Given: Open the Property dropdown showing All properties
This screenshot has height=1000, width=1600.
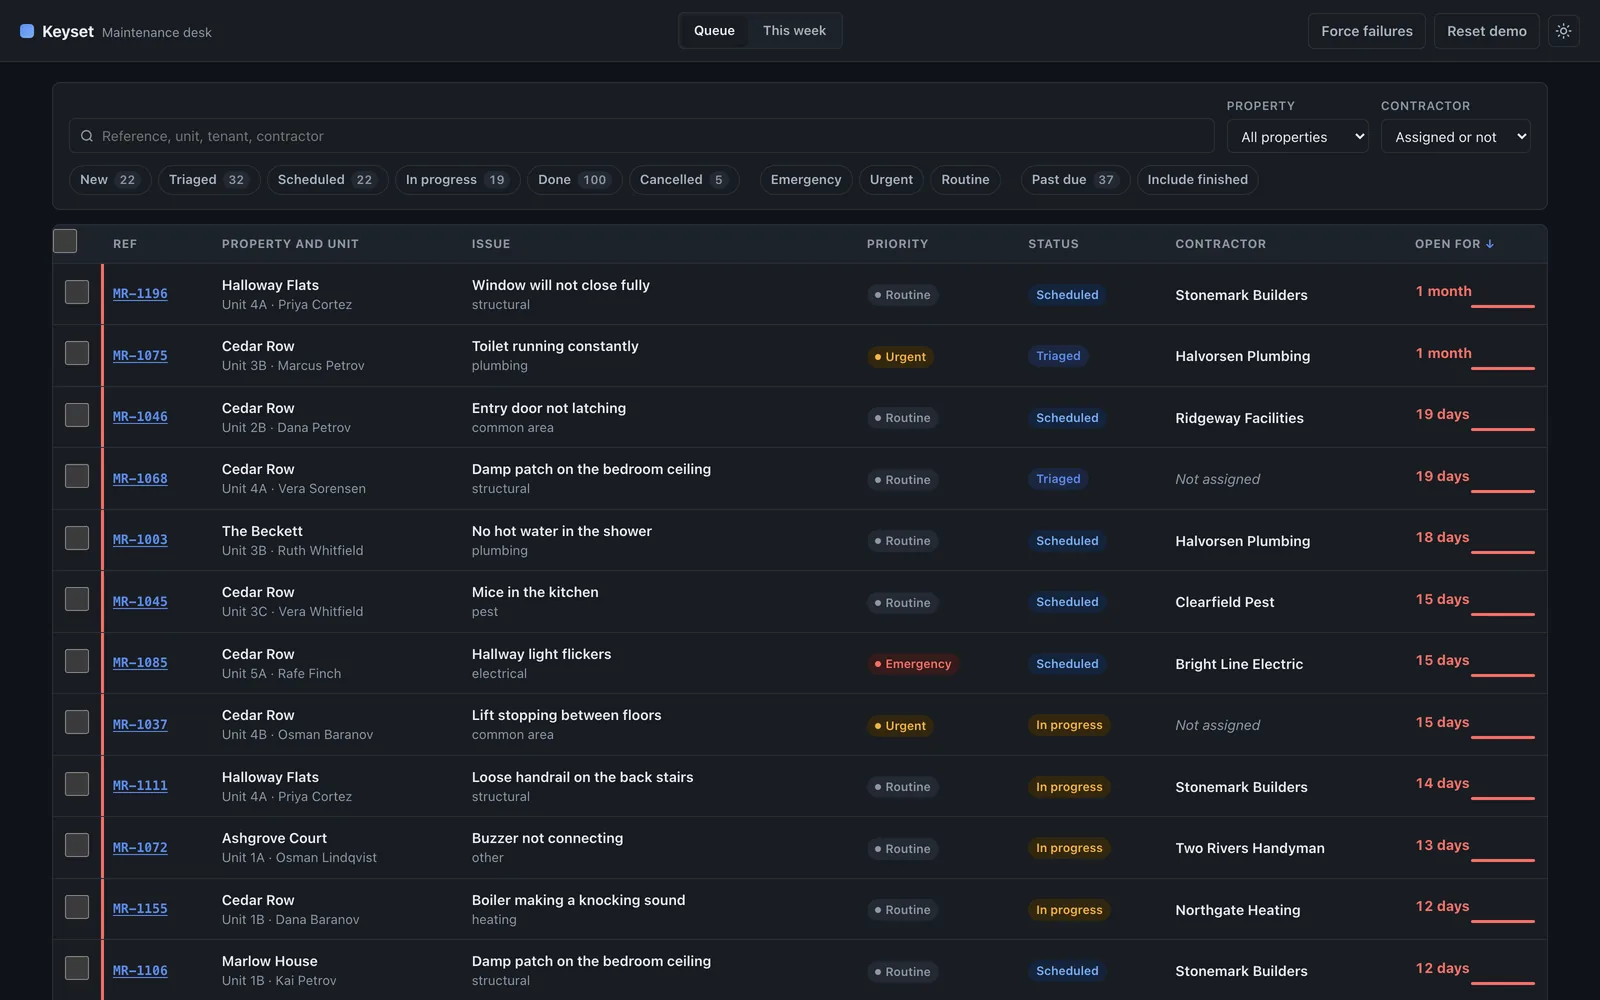Looking at the screenshot, I should [x=1298, y=136].
